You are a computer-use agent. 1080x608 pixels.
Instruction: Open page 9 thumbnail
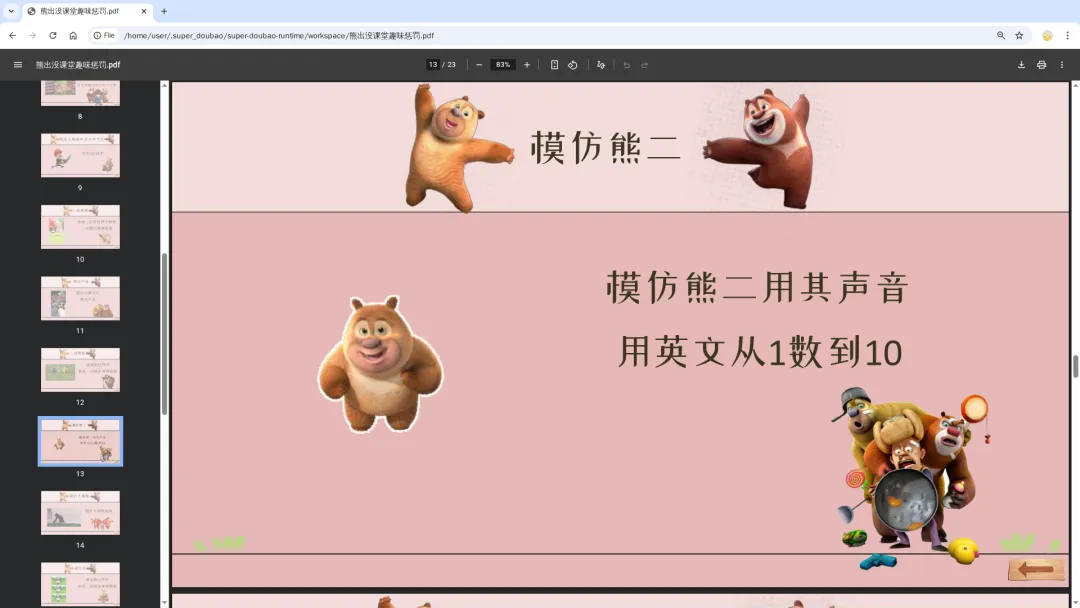tap(80, 155)
